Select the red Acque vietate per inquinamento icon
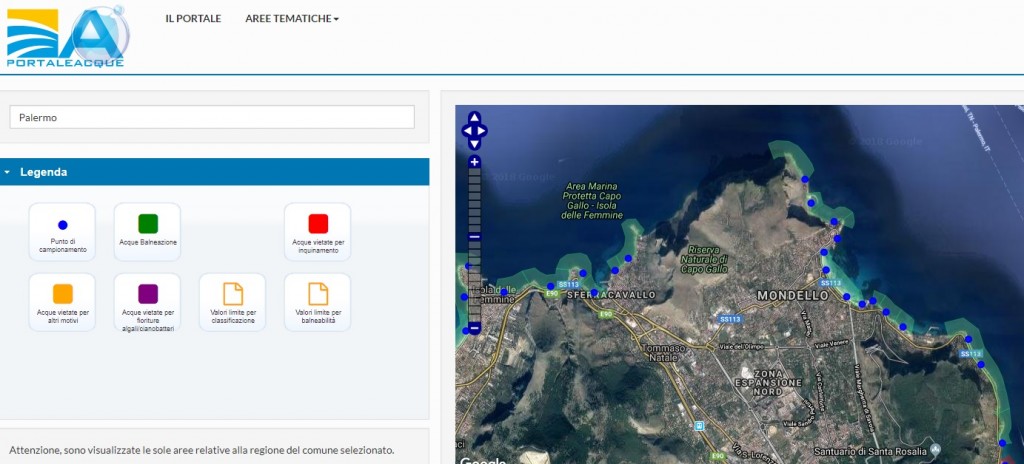This screenshot has height=464, width=1024. click(x=318, y=223)
